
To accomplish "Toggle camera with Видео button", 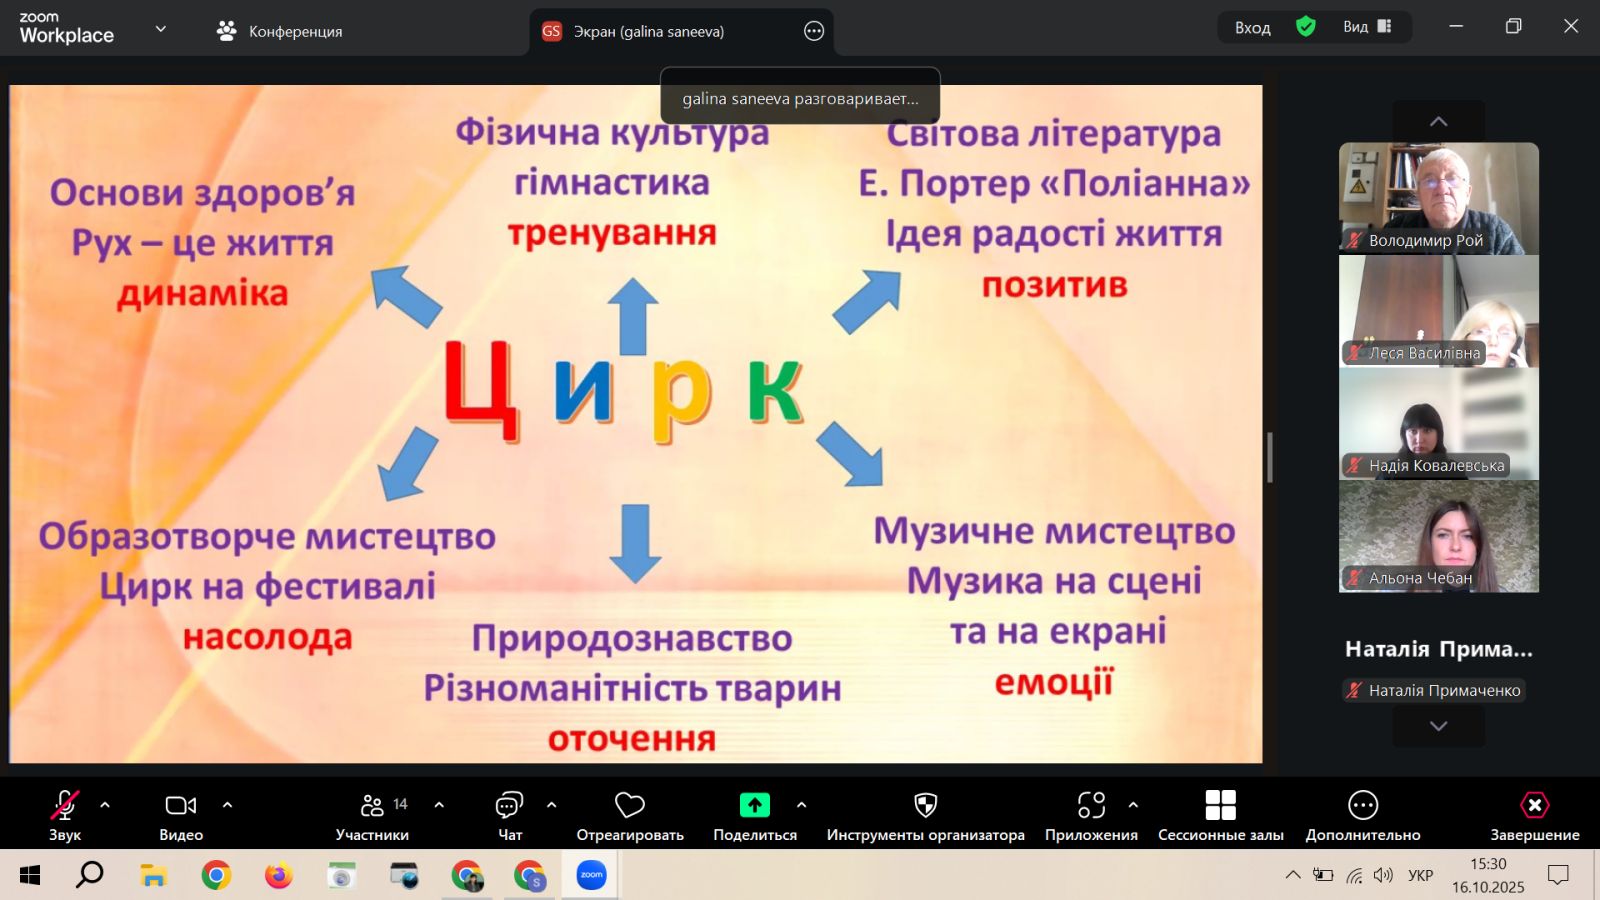I will coord(181,806).
